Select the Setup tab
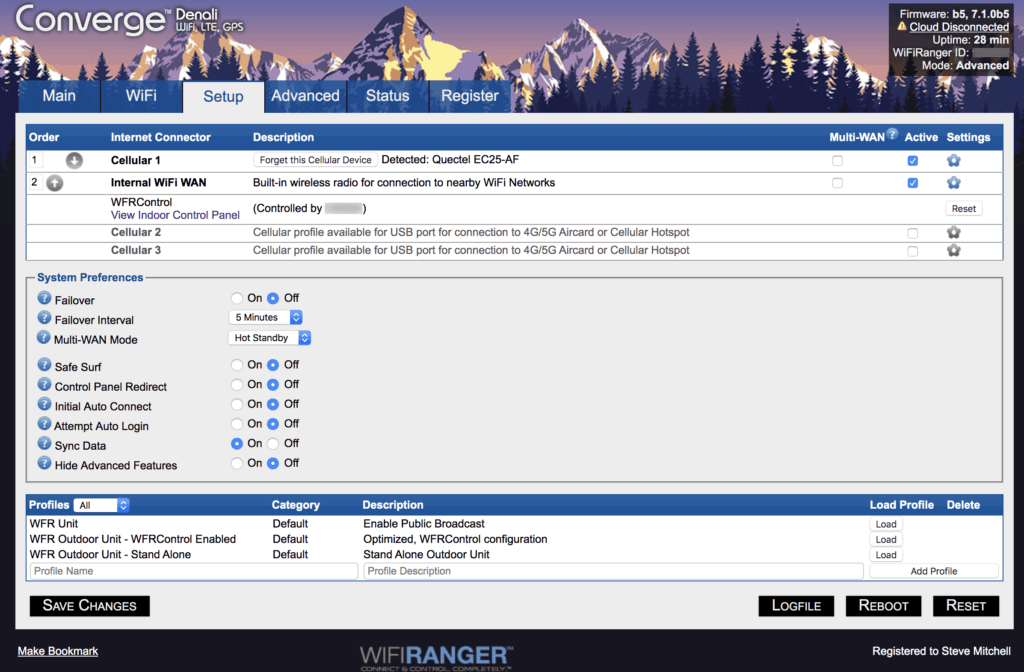 pos(223,97)
